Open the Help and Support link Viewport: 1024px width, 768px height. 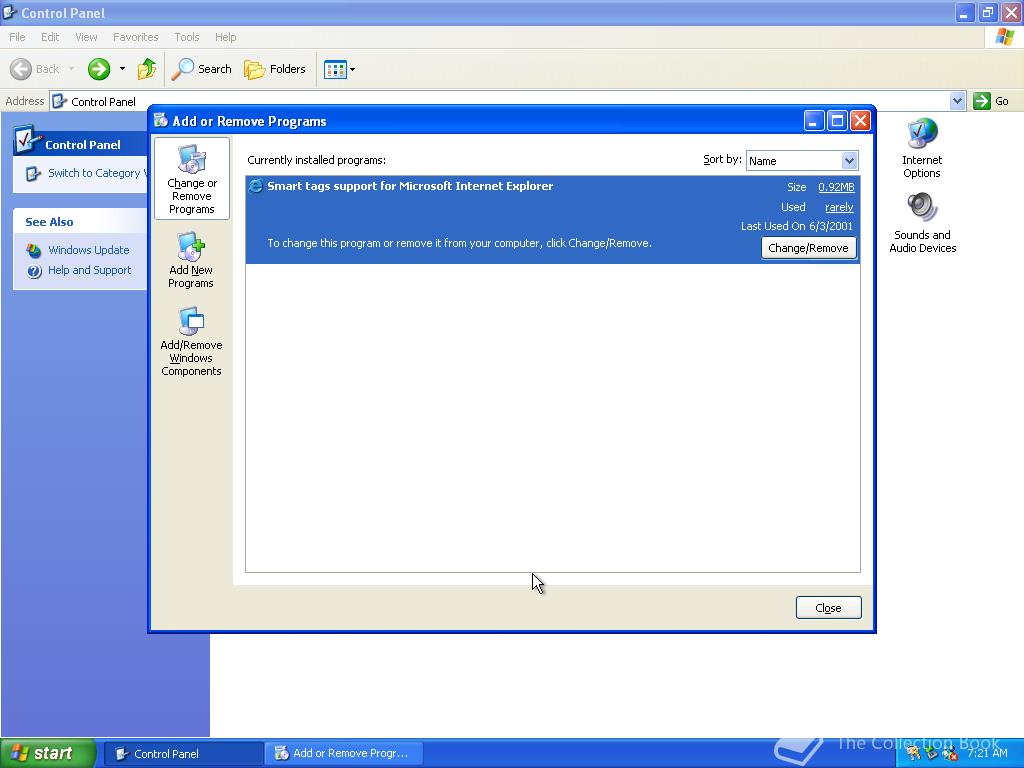pos(89,270)
